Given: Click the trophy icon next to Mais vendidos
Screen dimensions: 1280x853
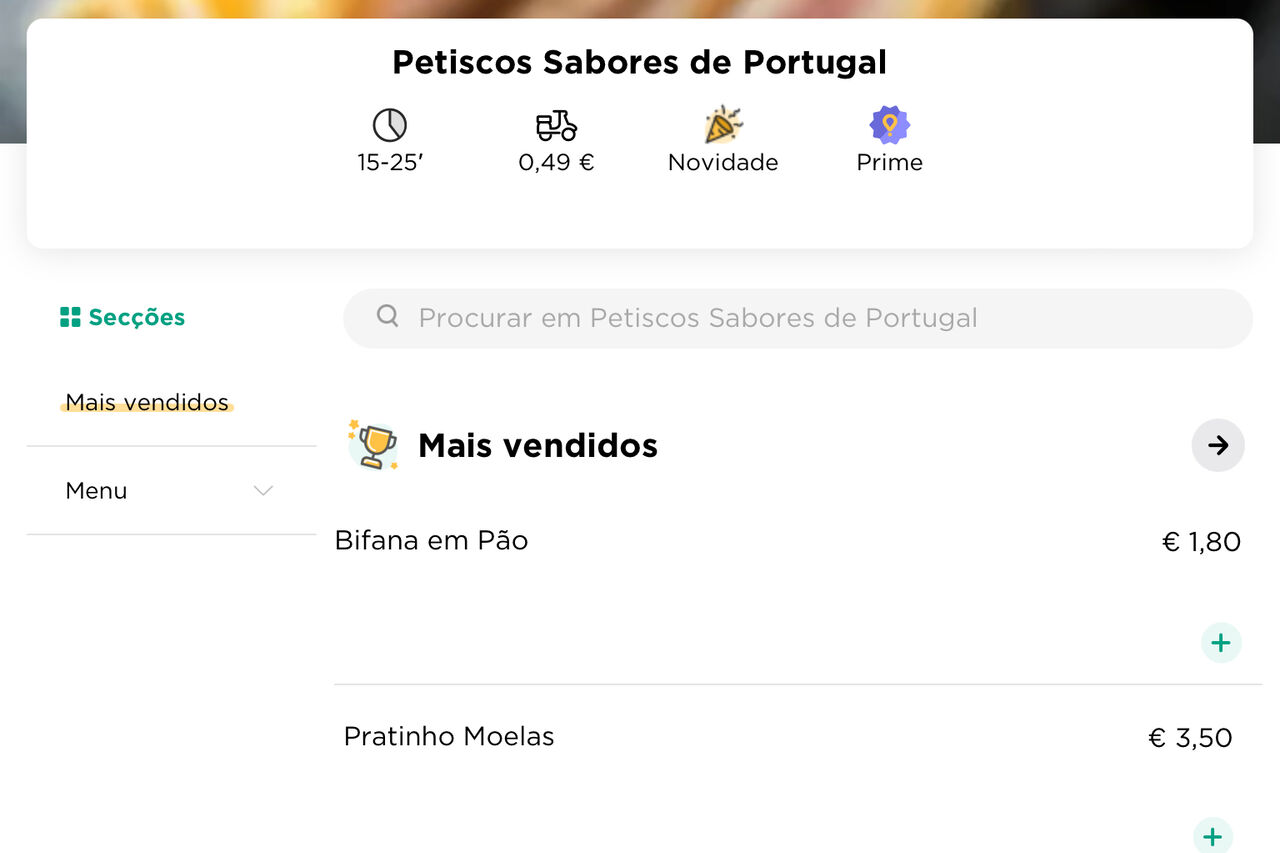Looking at the screenshot, I should (372, 445).
